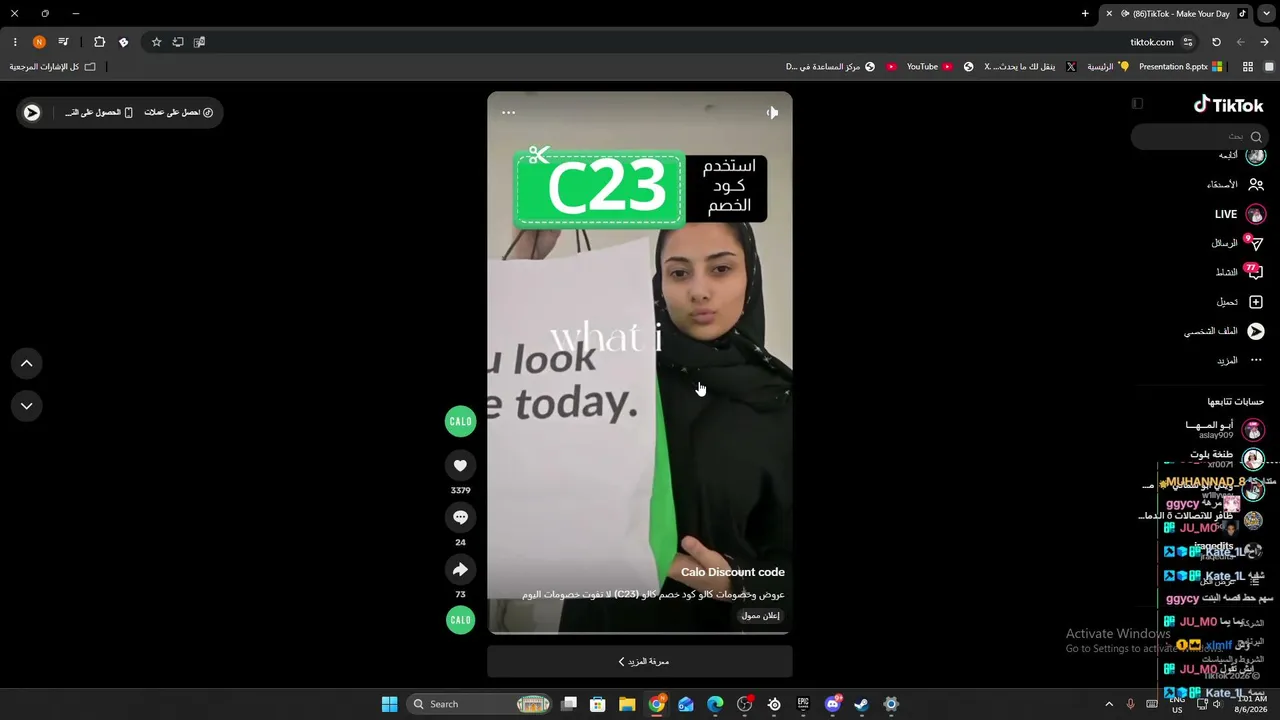
Task: Click the Chrome profile avatar N
Action: (x=39, y=42)
